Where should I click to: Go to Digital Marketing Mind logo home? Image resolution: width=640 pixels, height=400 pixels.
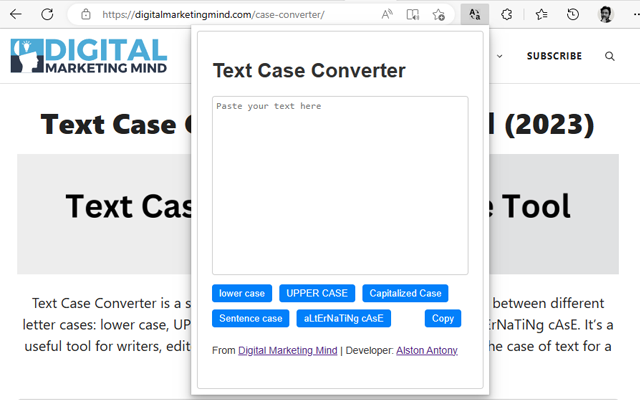[89, 56]
